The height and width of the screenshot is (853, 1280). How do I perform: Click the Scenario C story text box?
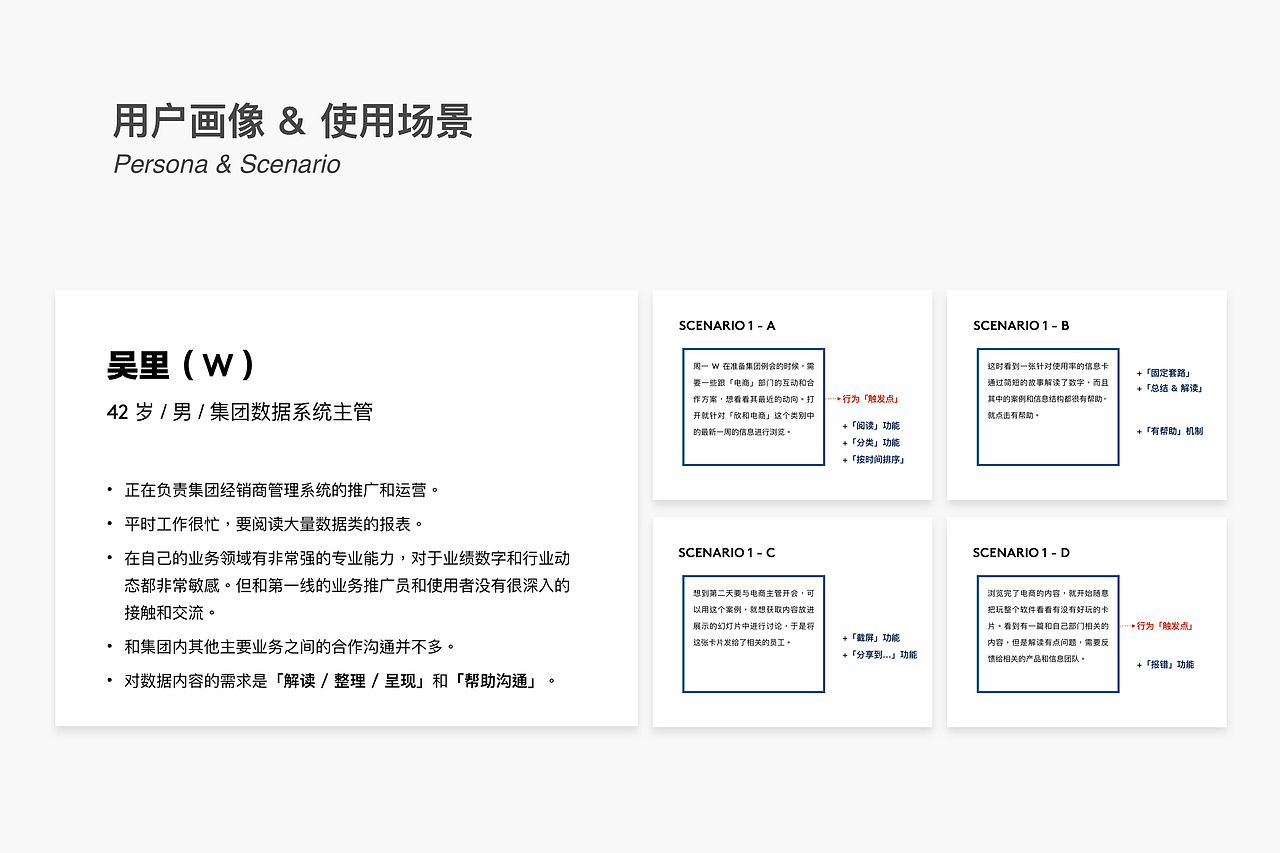pos(753,634)
